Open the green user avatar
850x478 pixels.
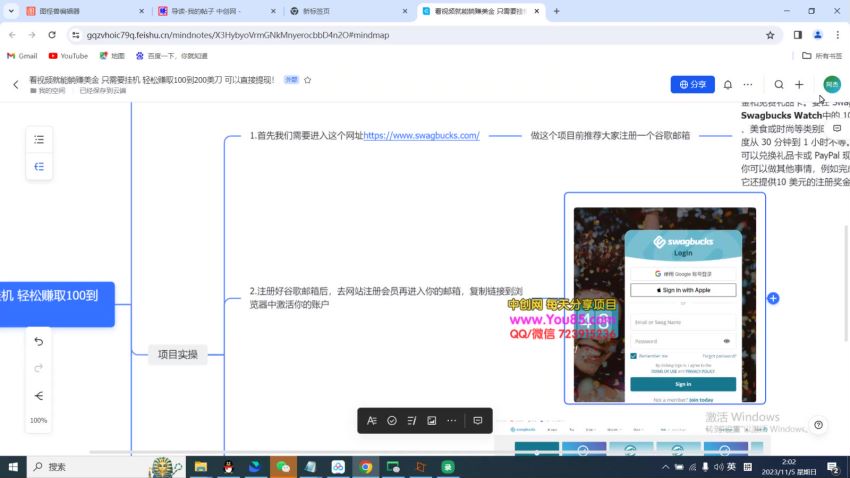tap(832, 85)
